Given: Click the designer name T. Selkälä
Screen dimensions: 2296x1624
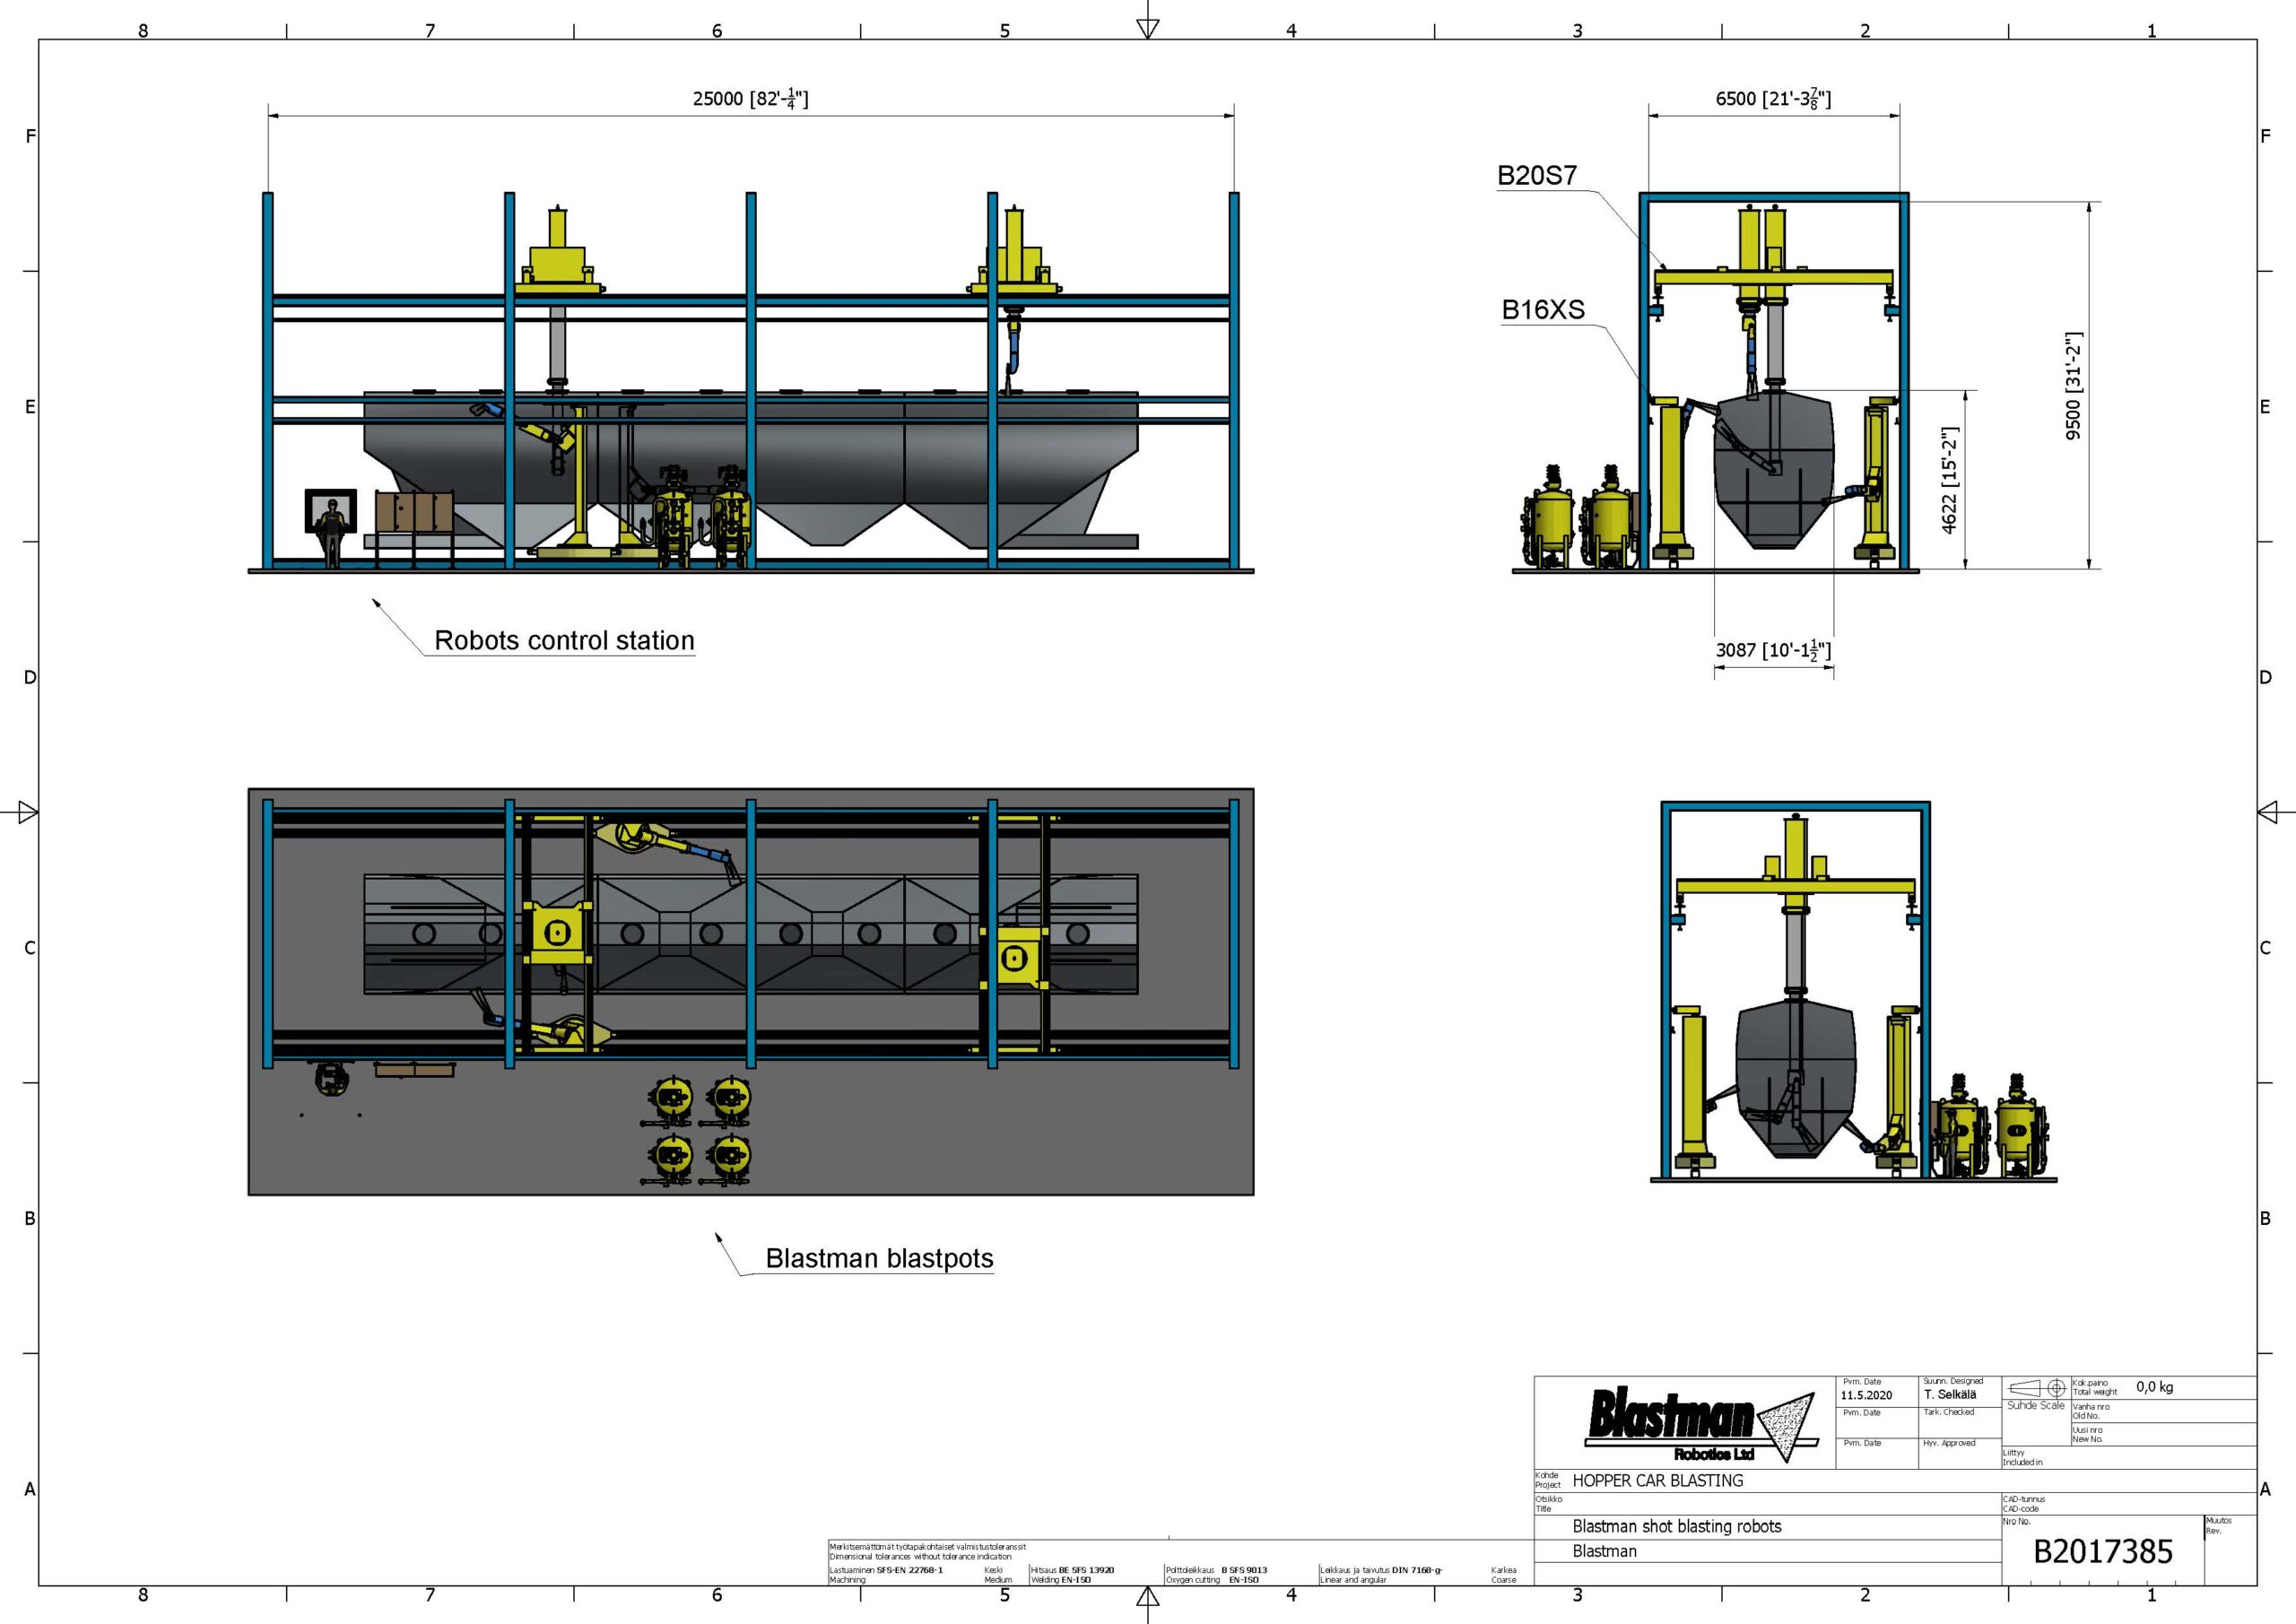Looking at the screenshot, I should click(x=1950, y=1394).
